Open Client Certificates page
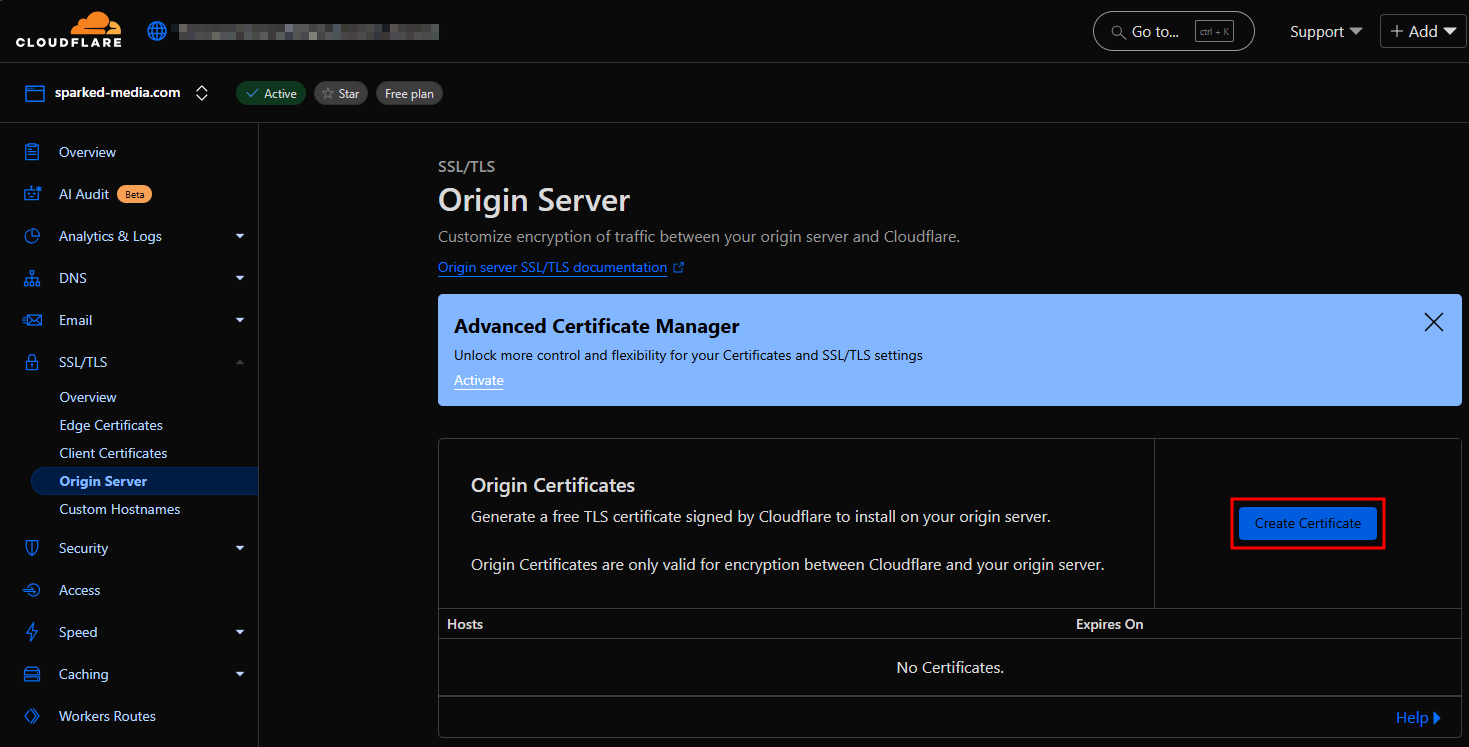The width and height of the screenshot is (1469, 747). click(113, 453)
